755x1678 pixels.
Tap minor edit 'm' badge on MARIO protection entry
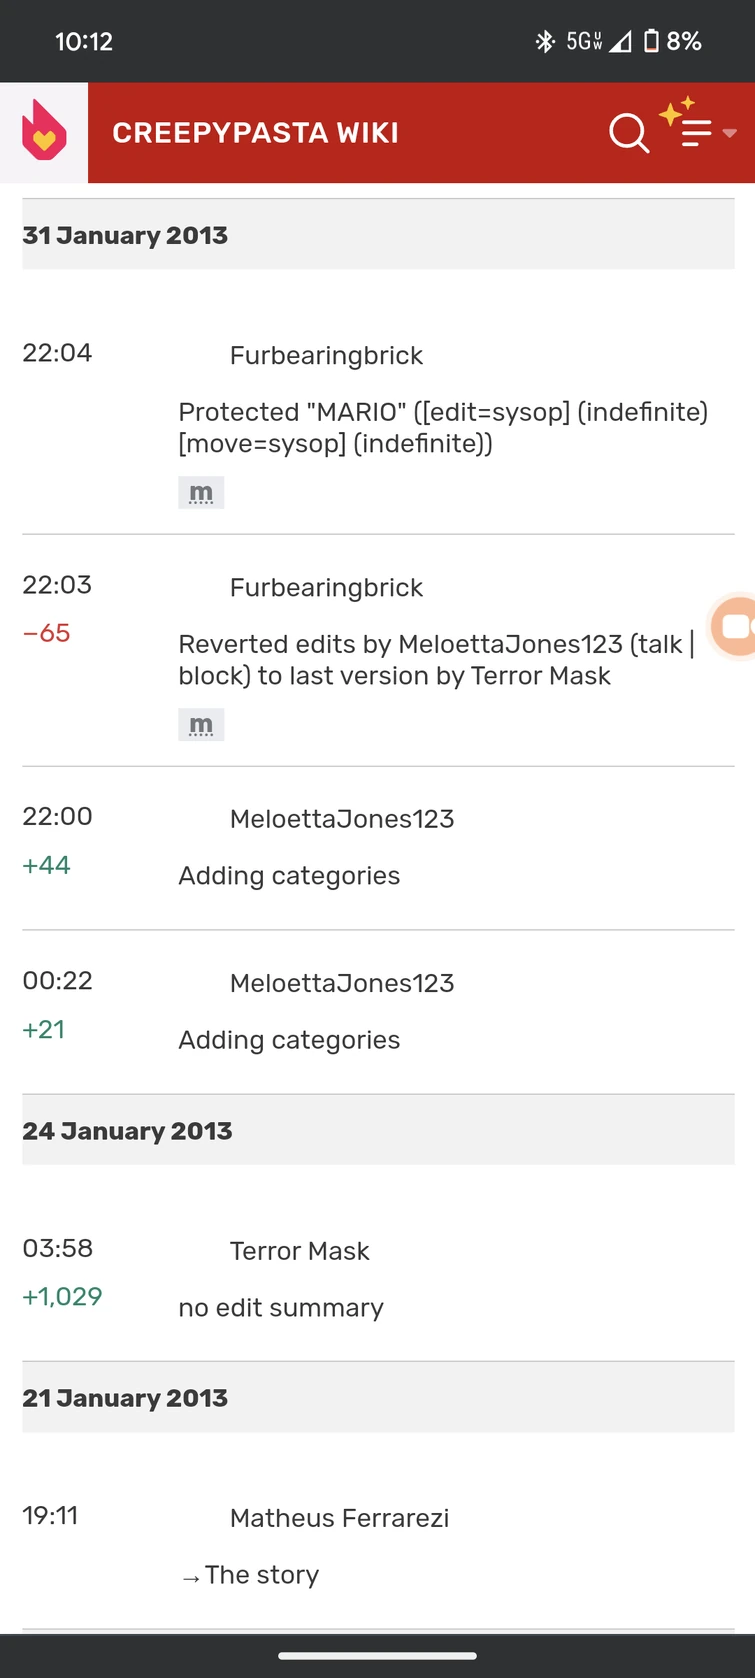pos(201,492)
